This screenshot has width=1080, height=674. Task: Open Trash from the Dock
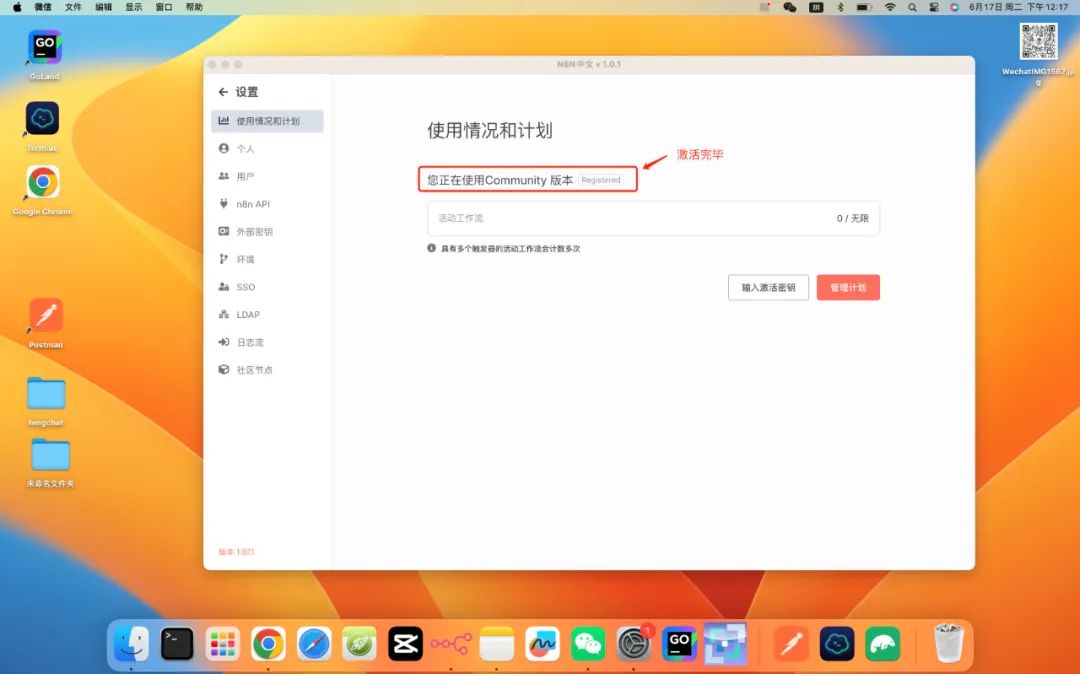(948, 643)
